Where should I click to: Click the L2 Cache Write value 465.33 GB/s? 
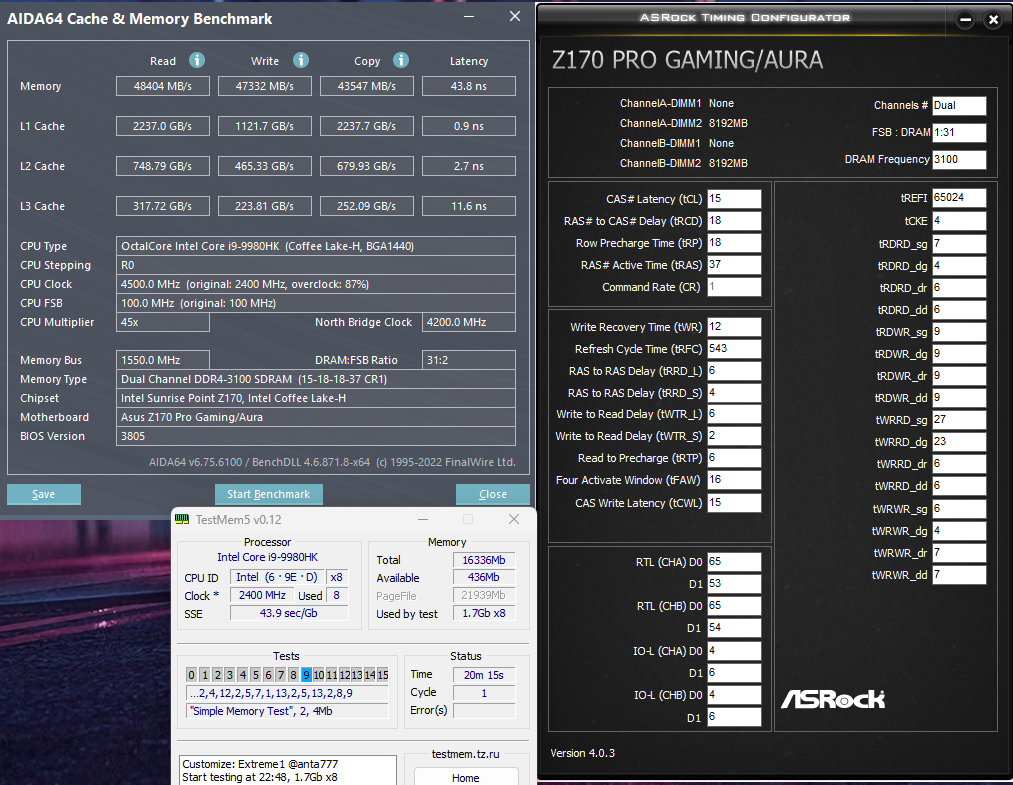[x=265, y=166]
